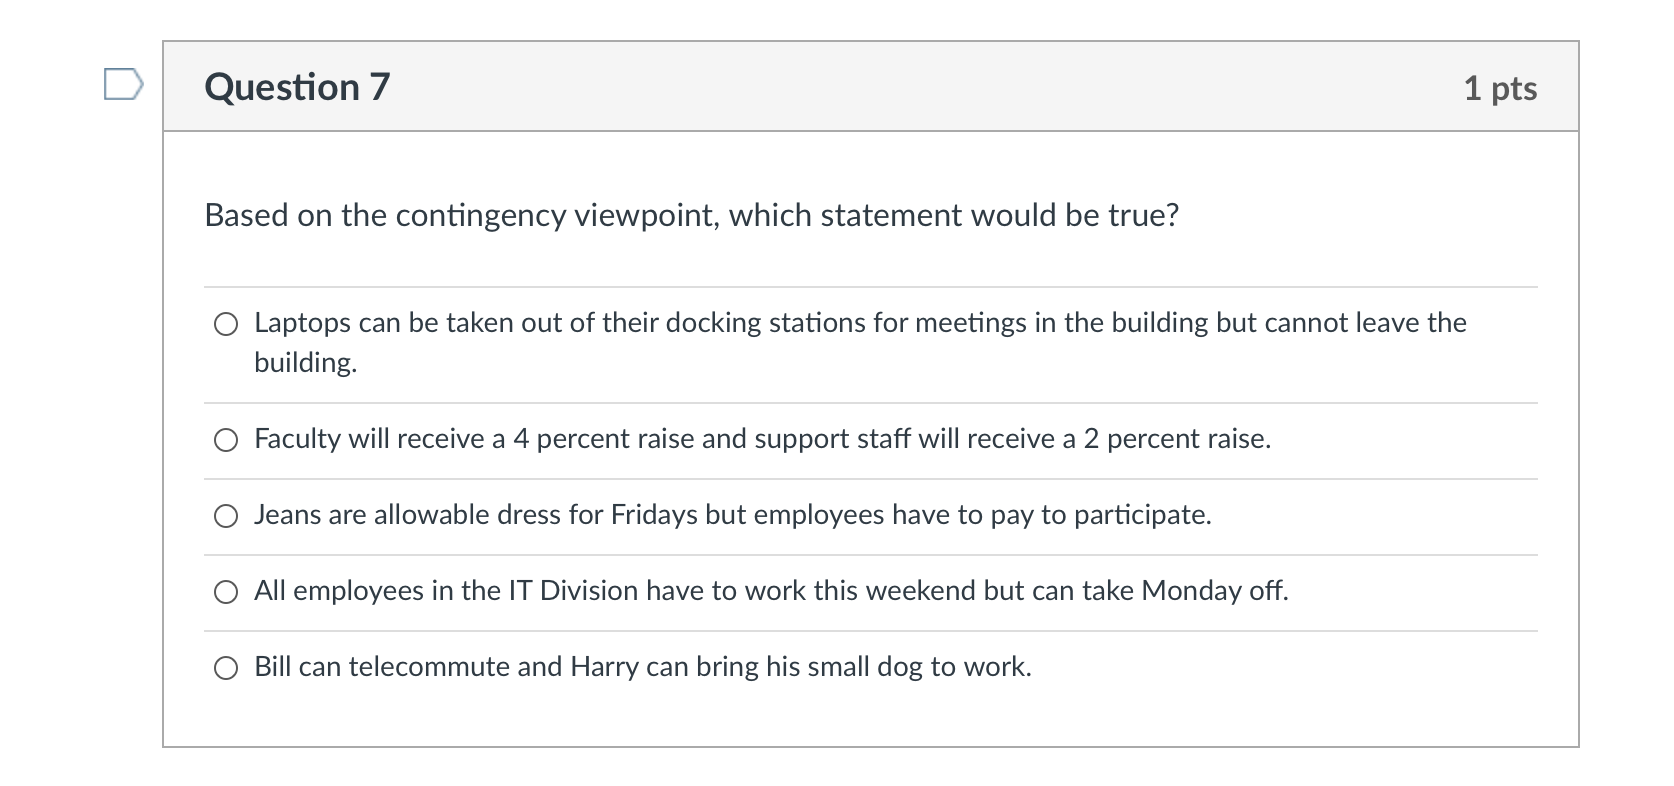The image size is (1674, 786).
Task: Click the question prompt text about contingency viewpoint
Action: pyautogui.click(x=690, y=215)
